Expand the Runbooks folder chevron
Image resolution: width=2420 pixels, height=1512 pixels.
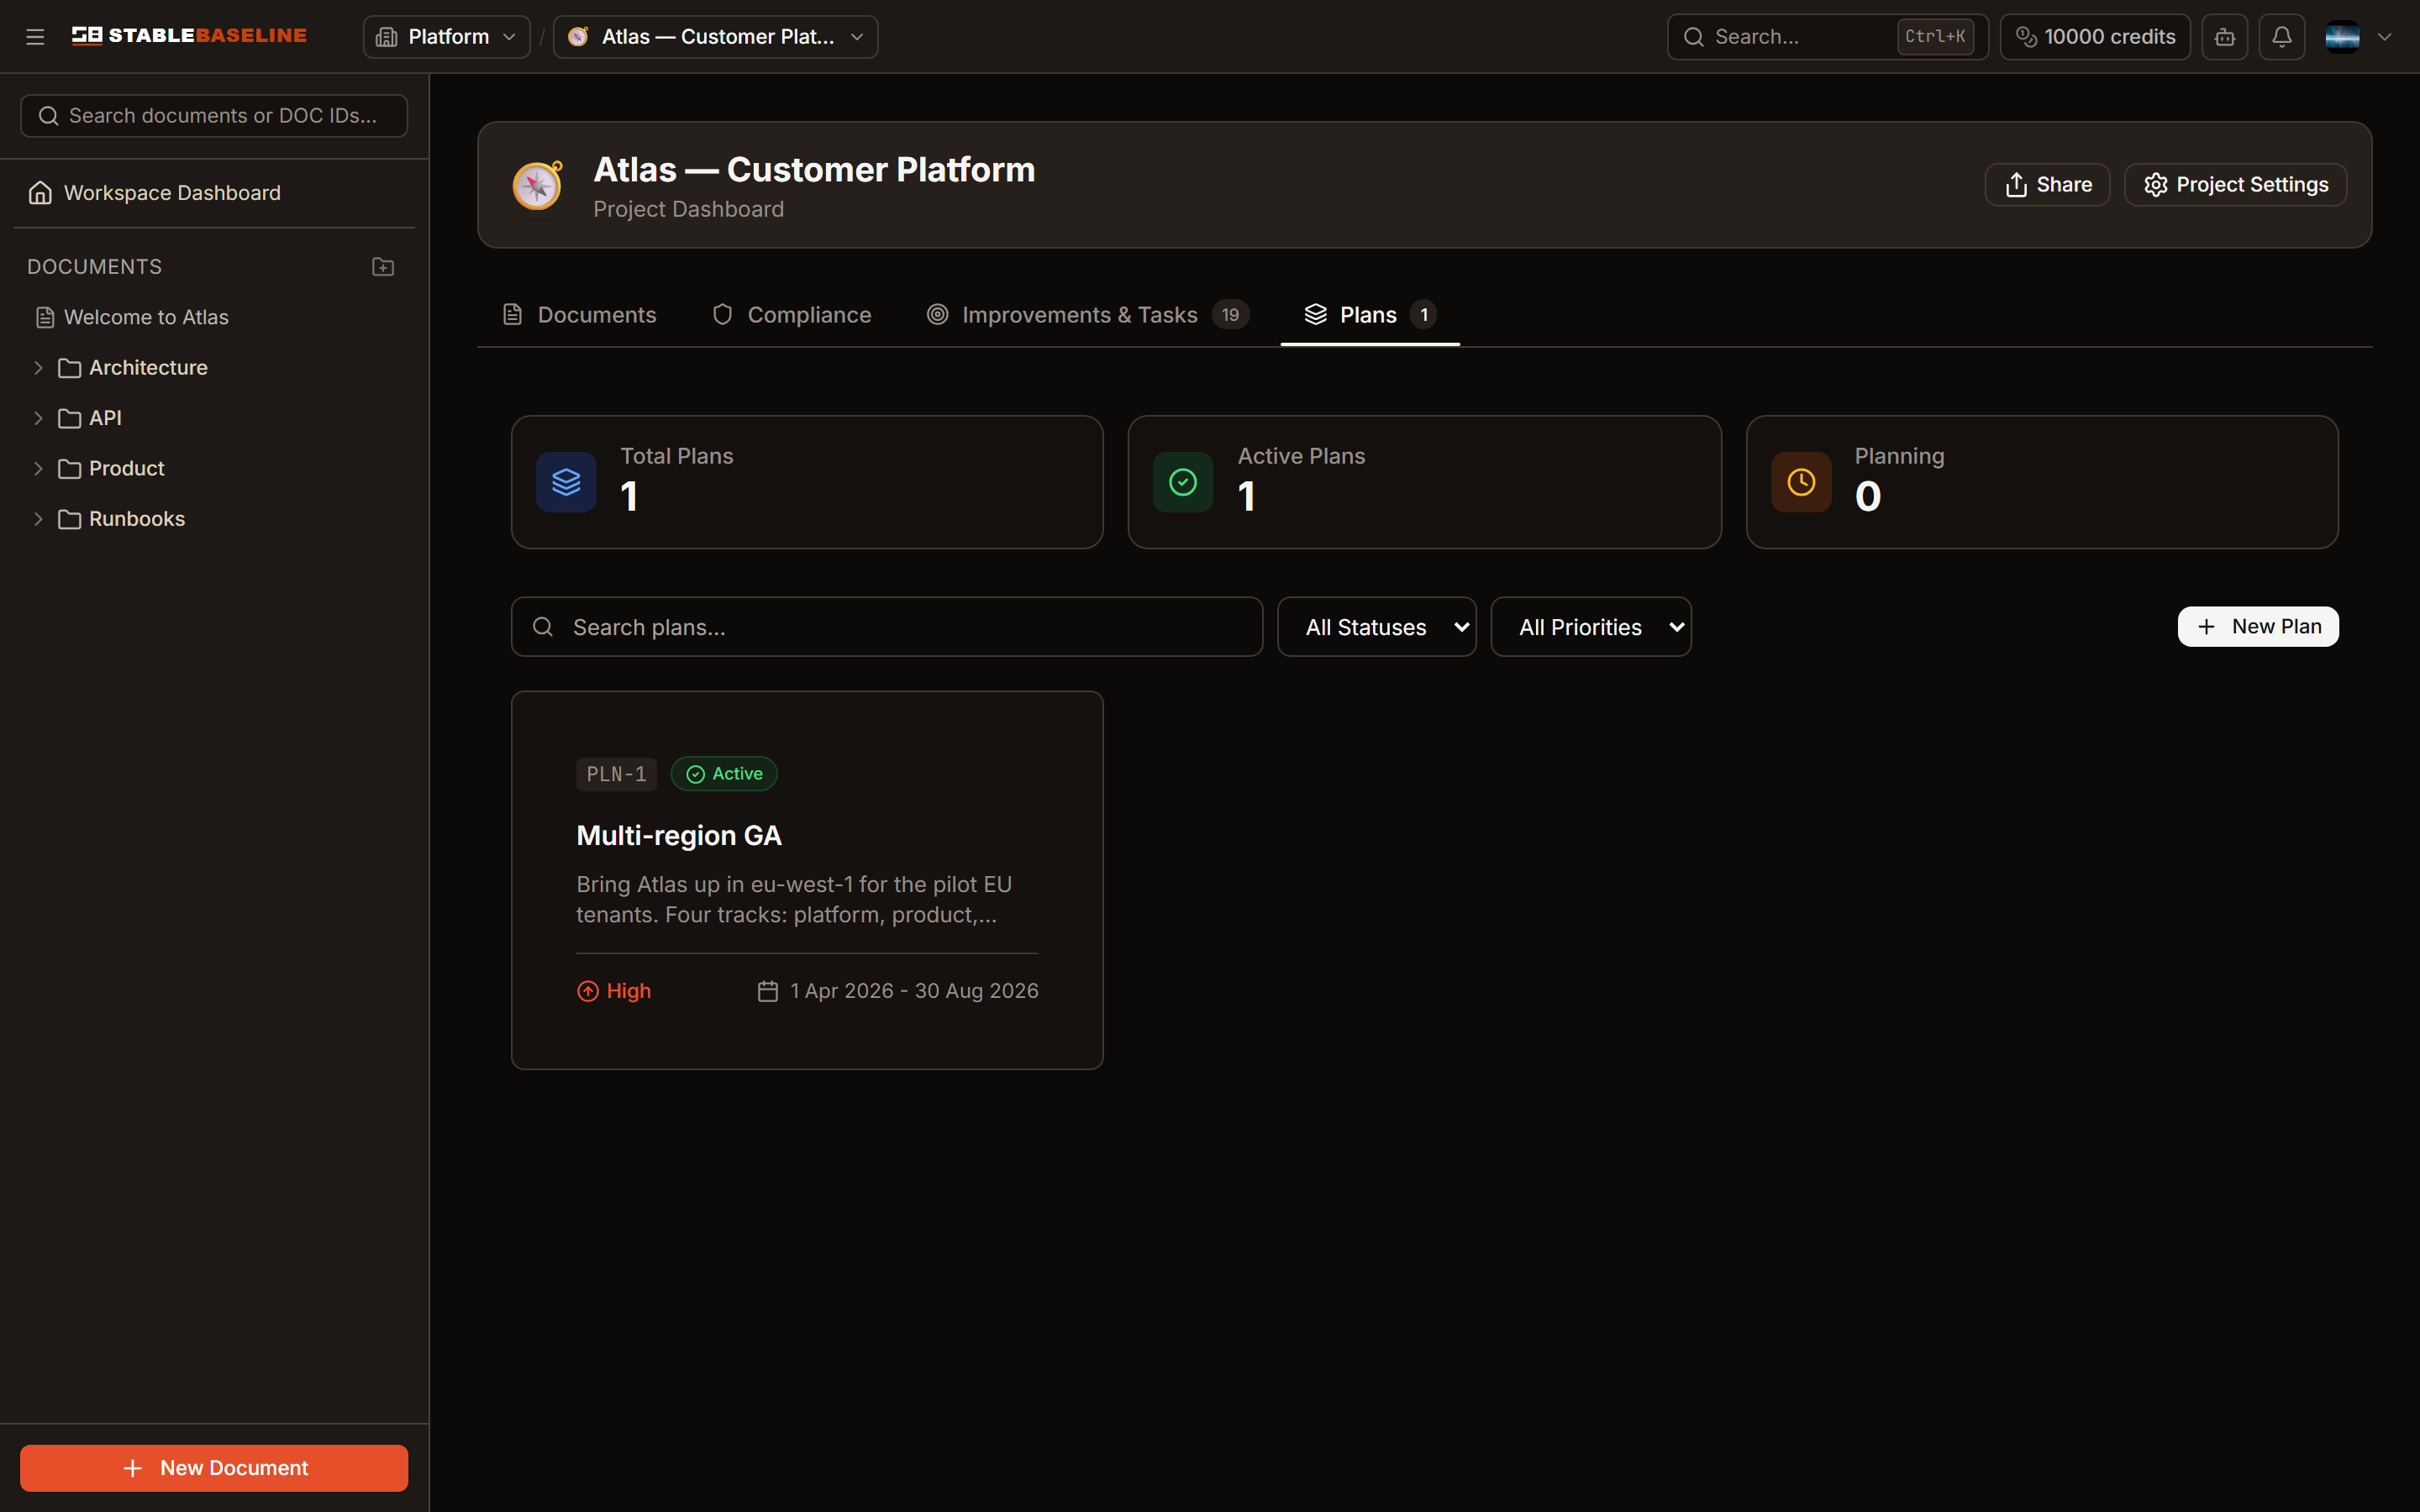[x=38, y=519]
